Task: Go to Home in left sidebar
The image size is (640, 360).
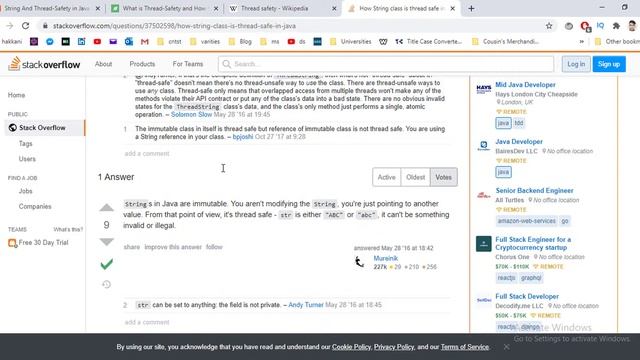Action: [16, 95]
